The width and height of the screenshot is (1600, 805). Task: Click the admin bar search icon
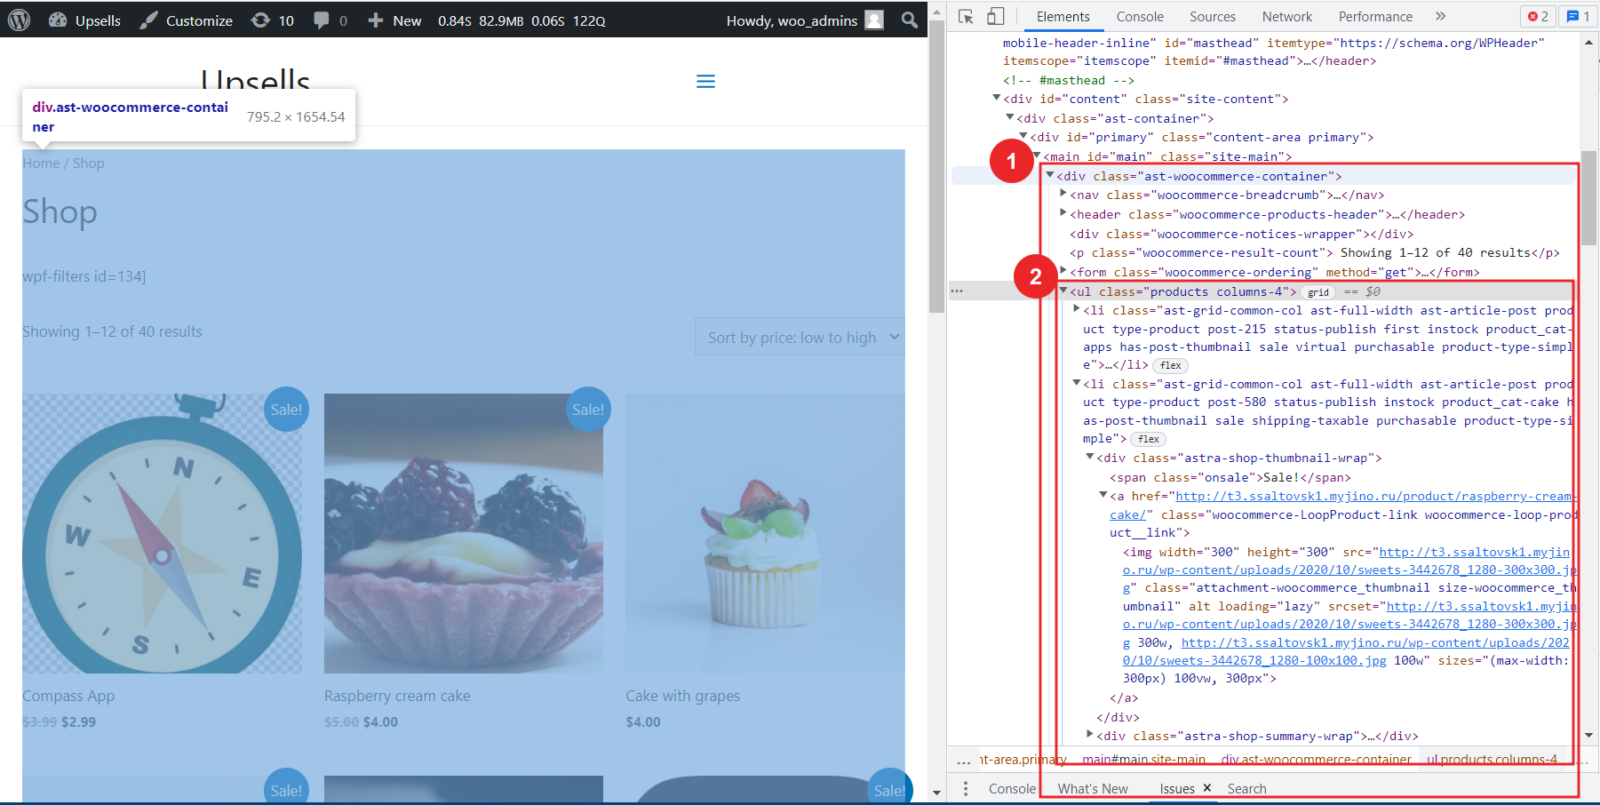tap(909, 20)
